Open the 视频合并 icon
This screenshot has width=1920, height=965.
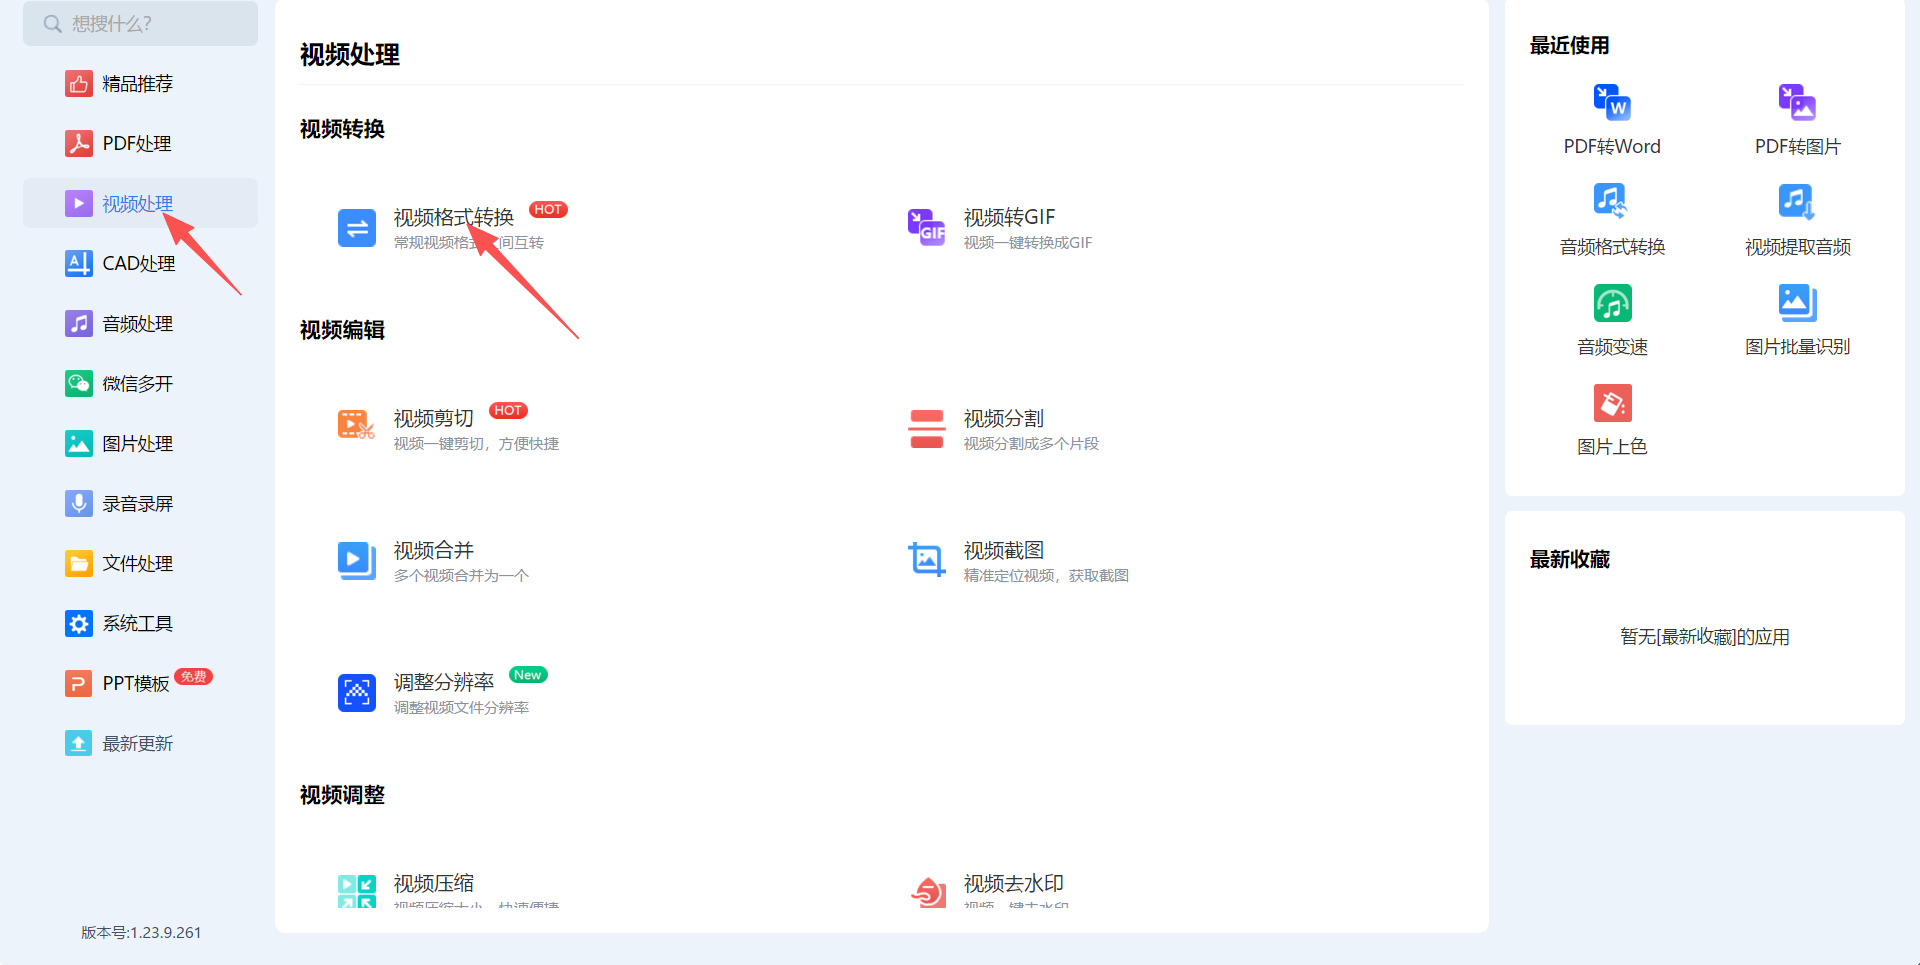click(356, 561)
